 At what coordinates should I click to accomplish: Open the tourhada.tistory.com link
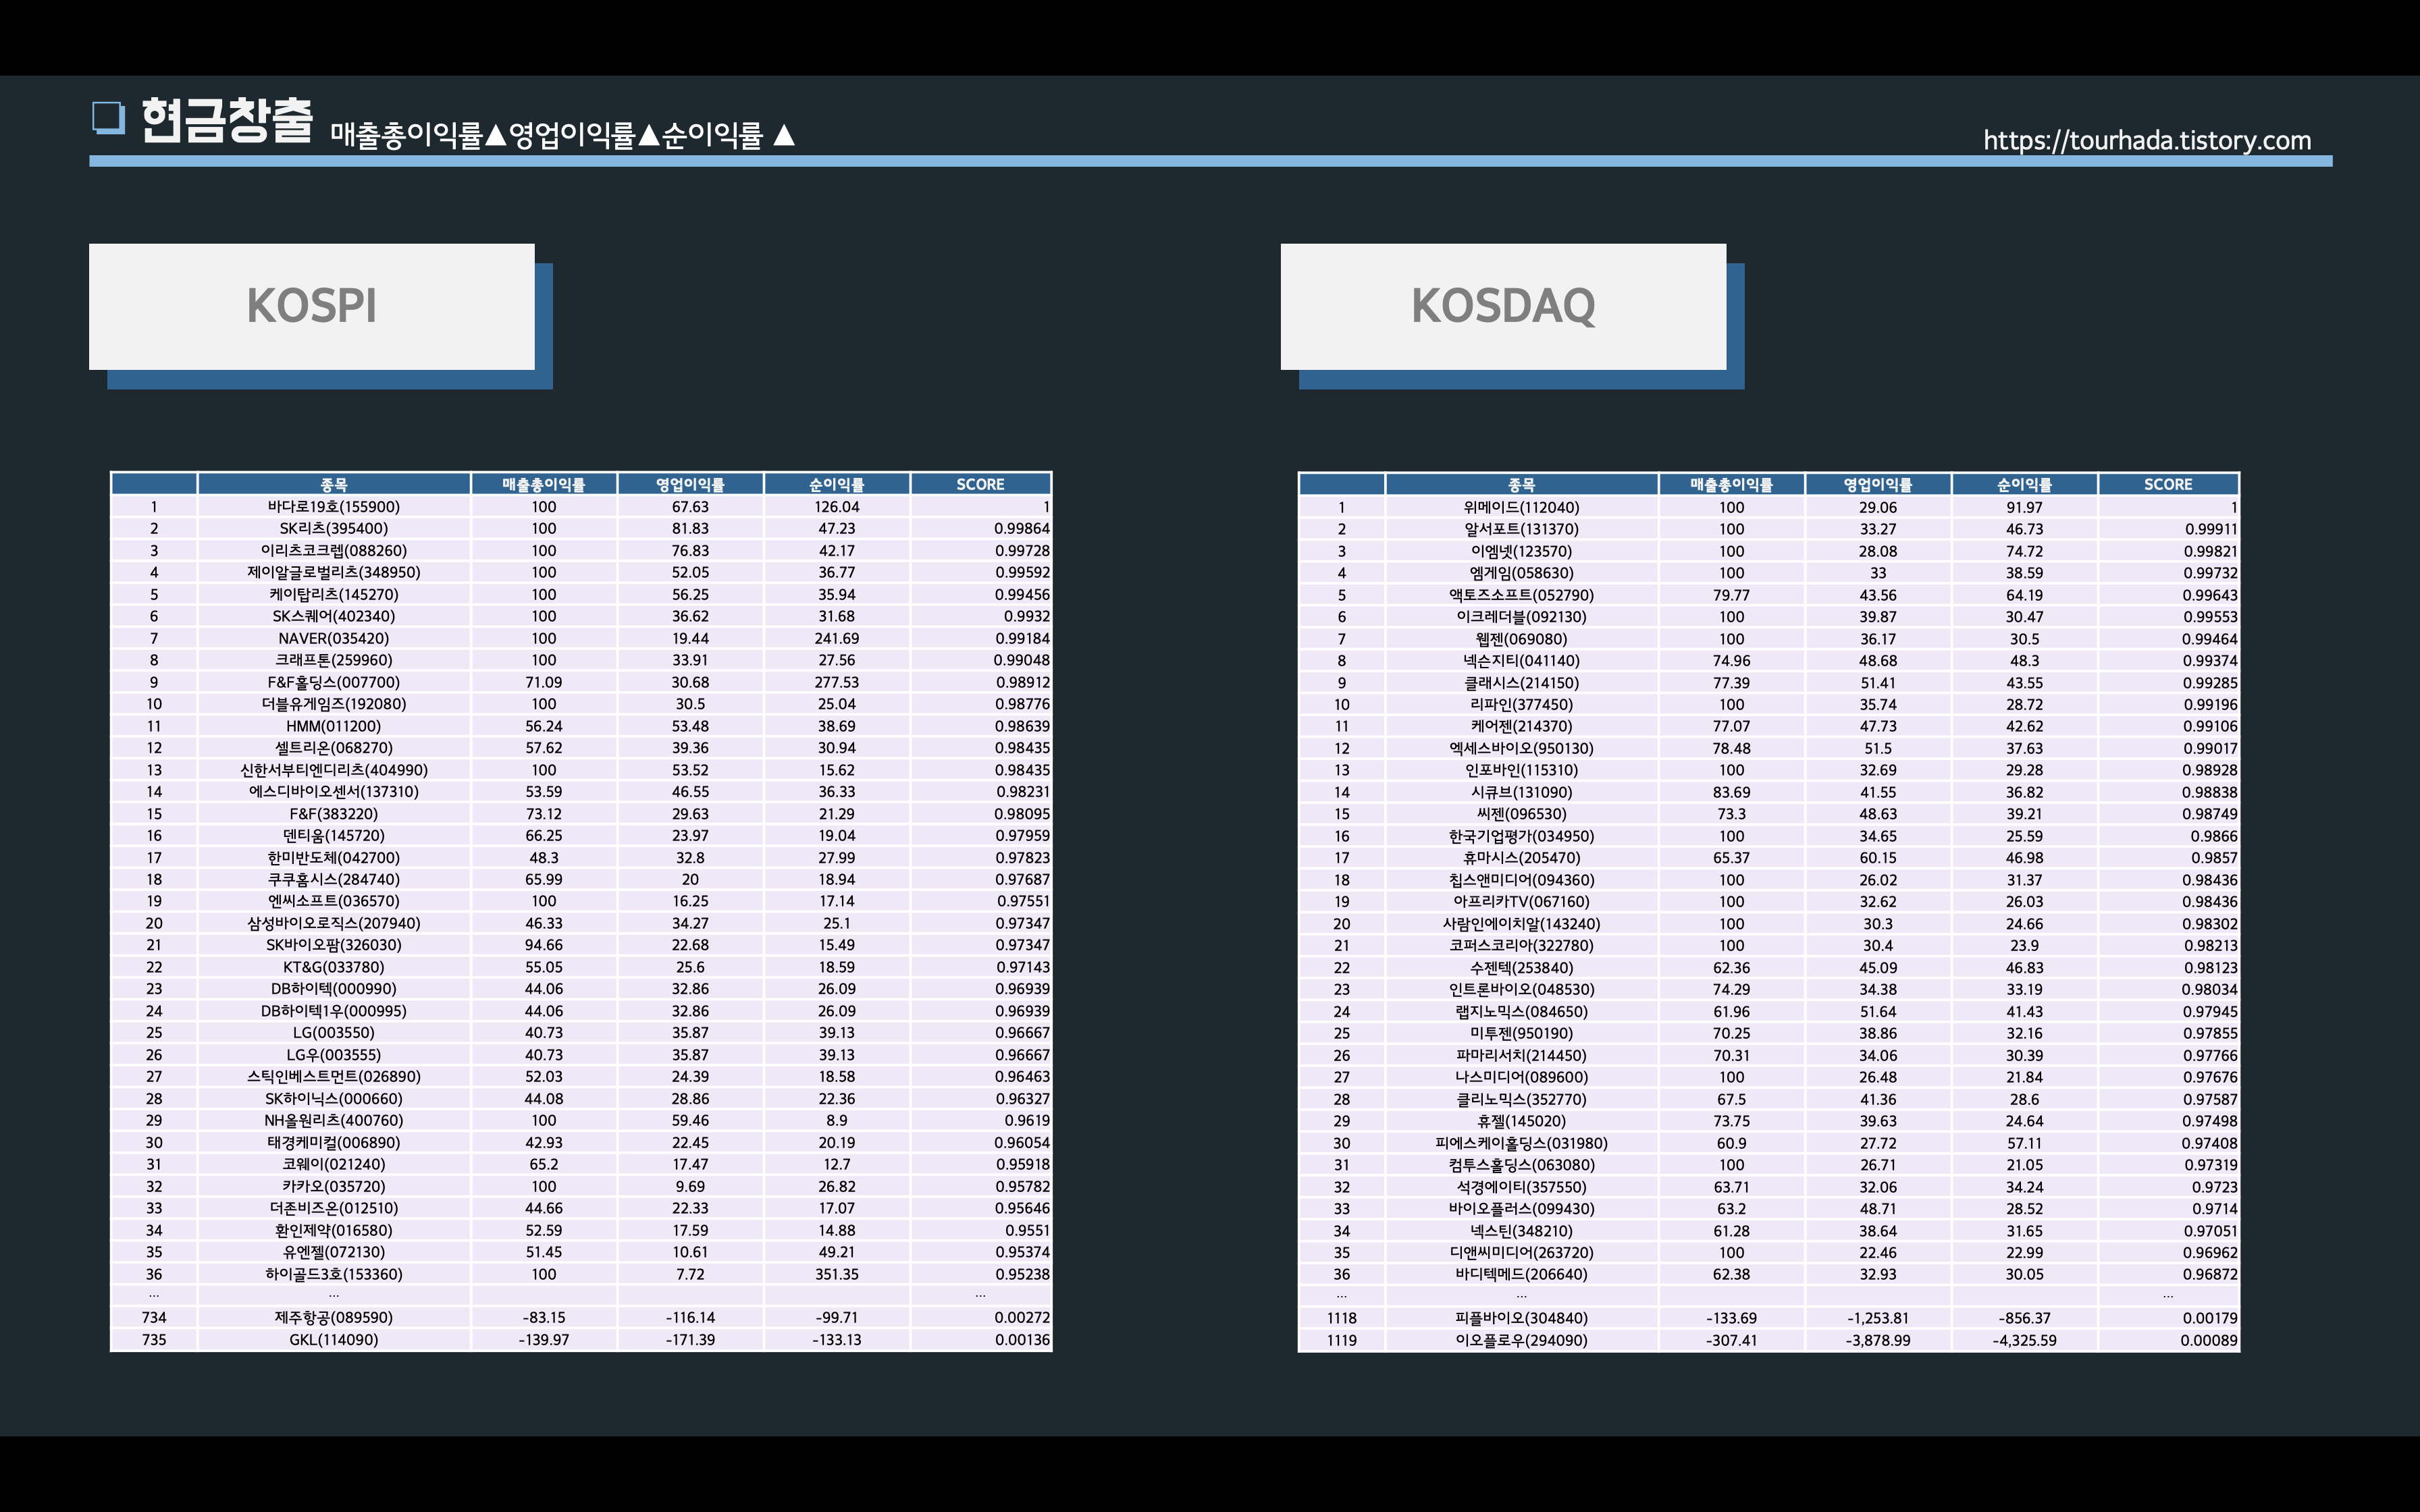[2146, 140]
